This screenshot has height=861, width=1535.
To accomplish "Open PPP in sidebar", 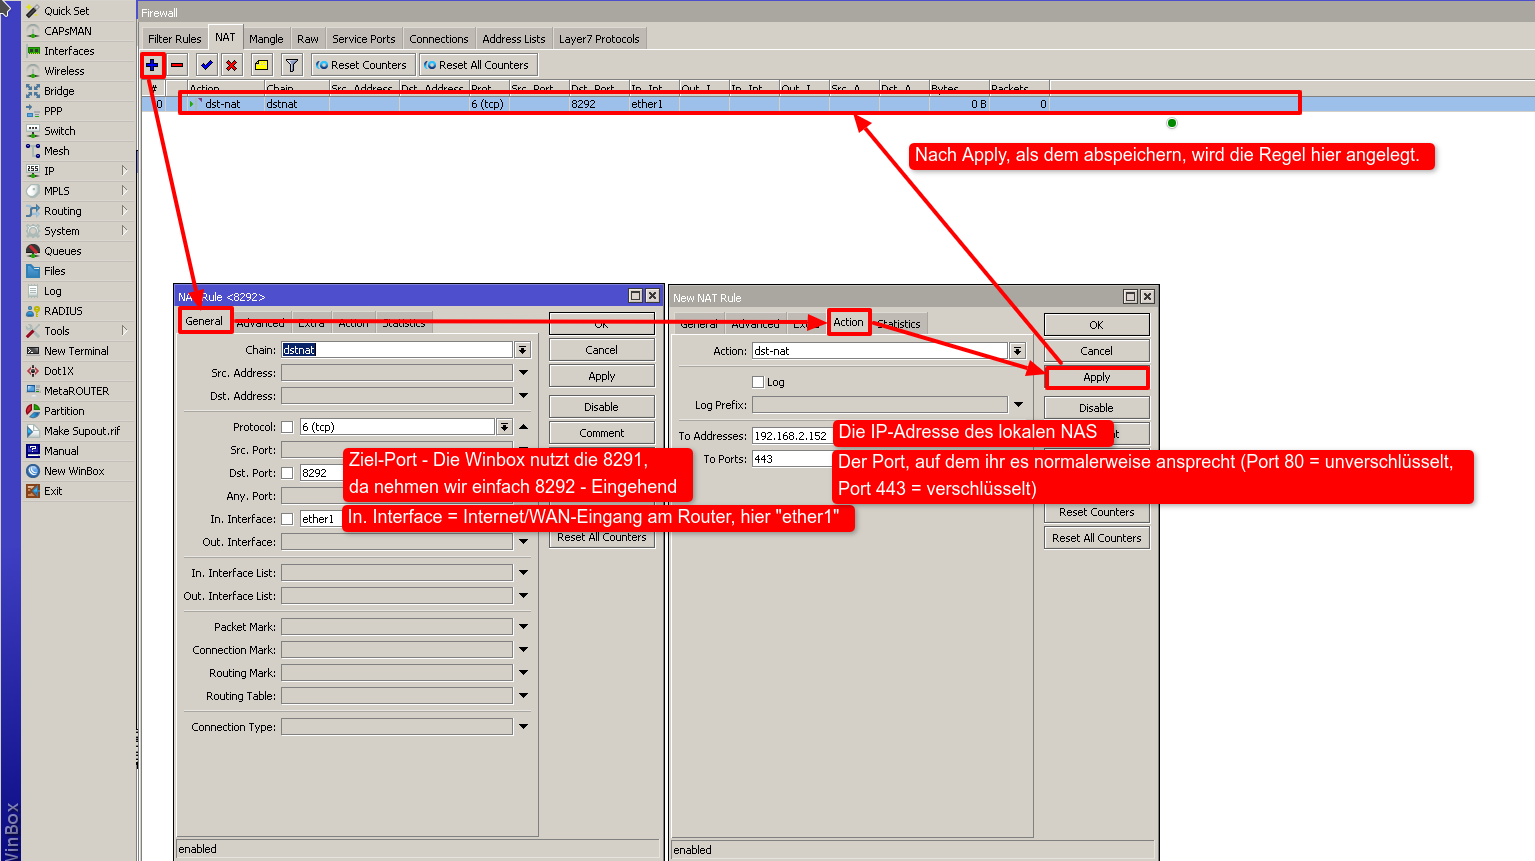I will pyautogui.click(x=53, y=111).
